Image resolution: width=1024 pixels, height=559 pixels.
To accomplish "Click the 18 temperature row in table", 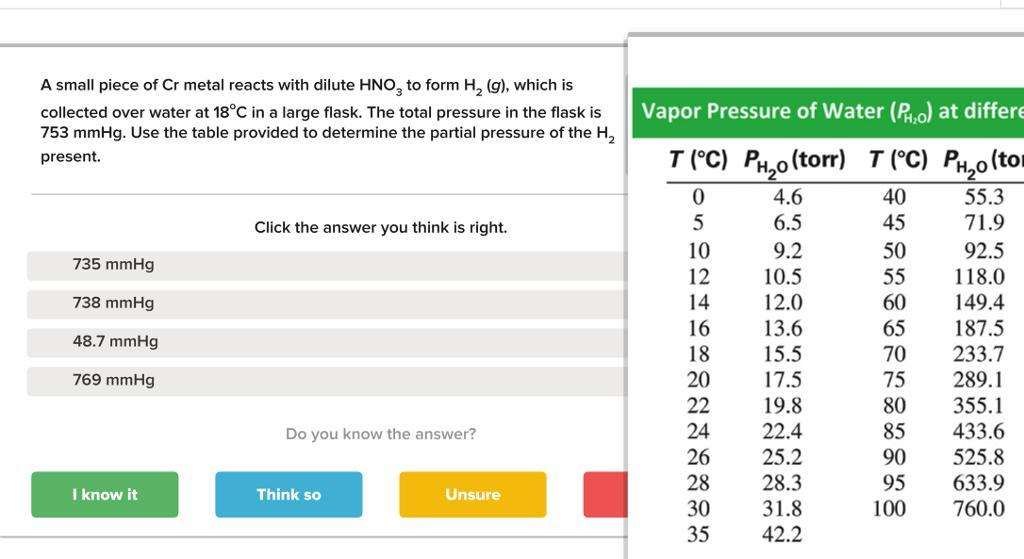I will coord(698,354).
